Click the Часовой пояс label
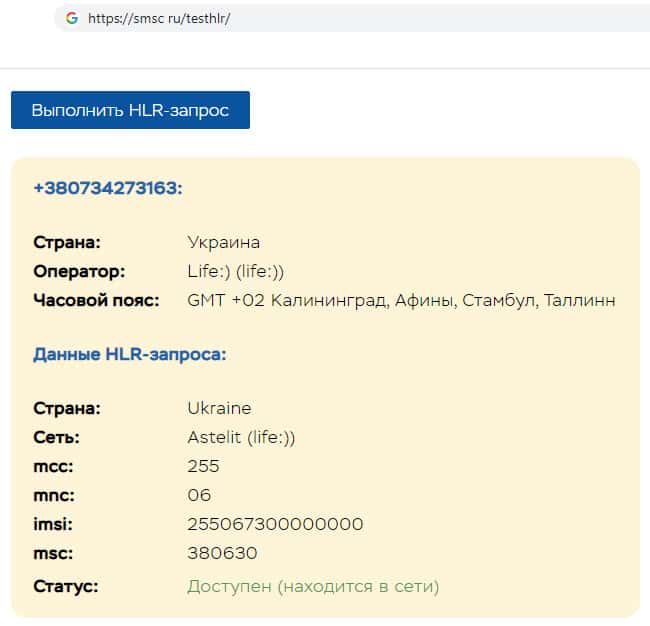This screenshot has height=626, width=650. coord(96,300)
